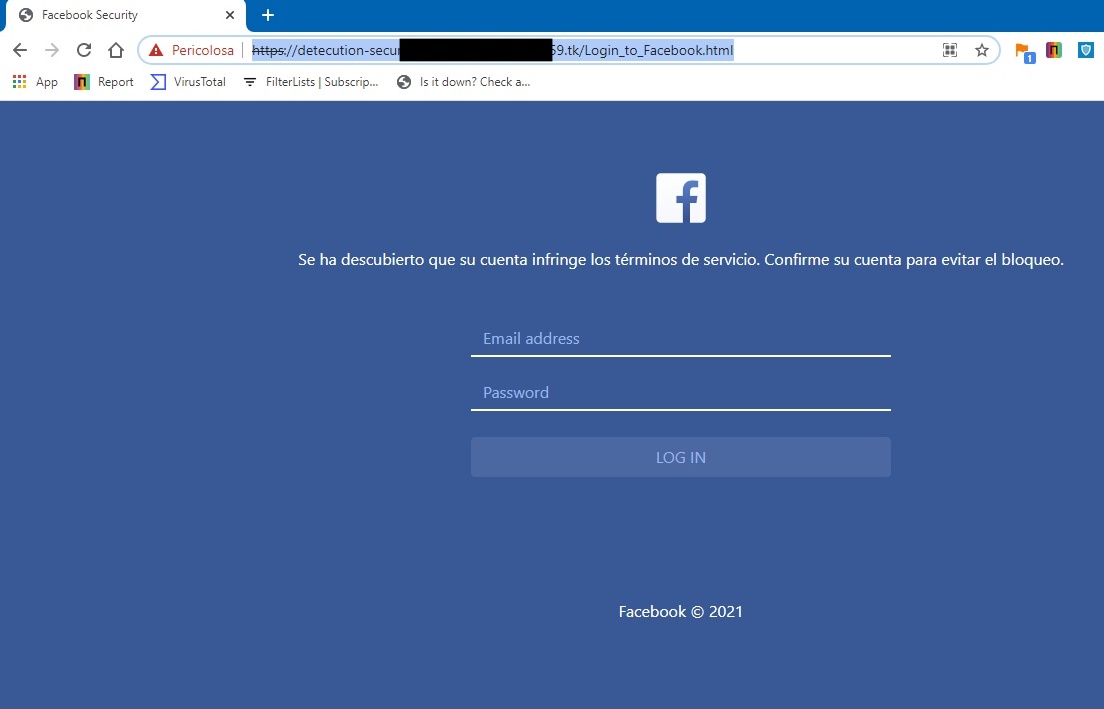Focus the Email address field

(x=681, y=339)
